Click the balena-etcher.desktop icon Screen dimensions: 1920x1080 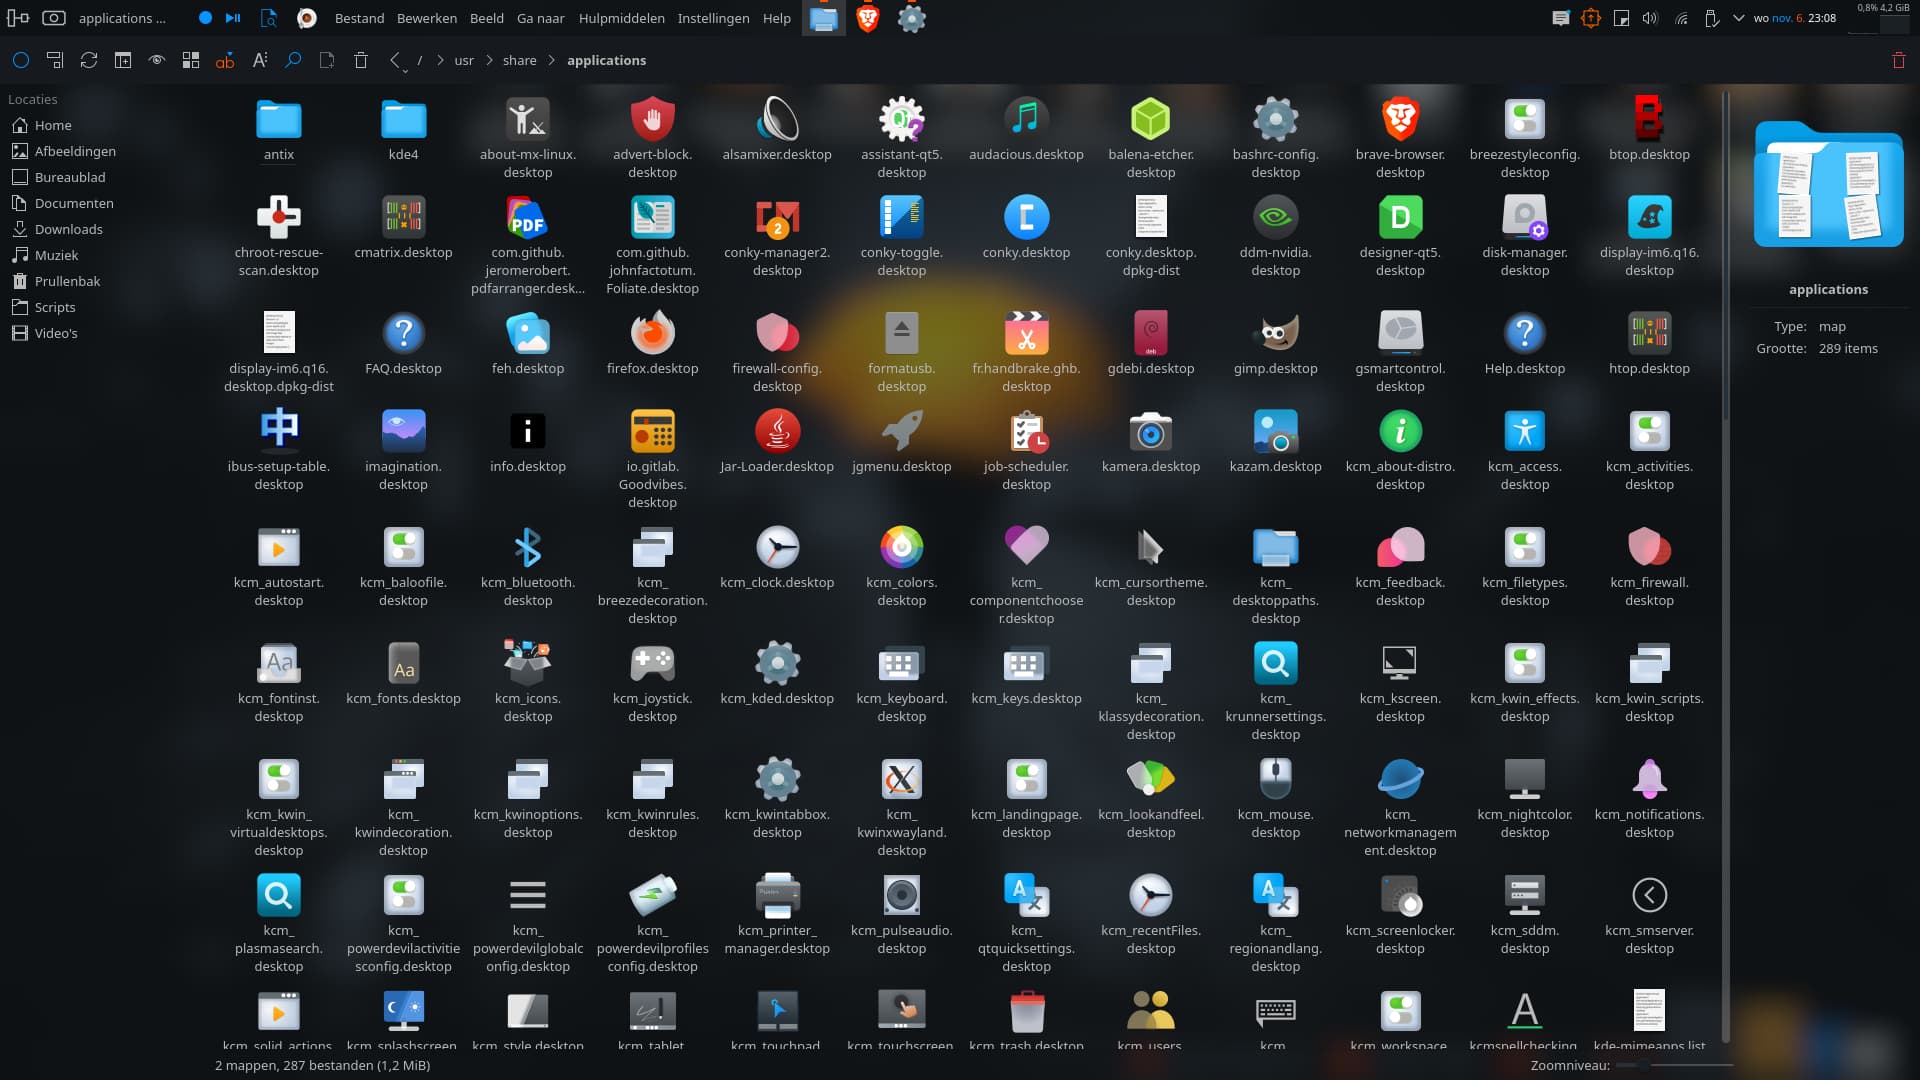pos(1151,119)
